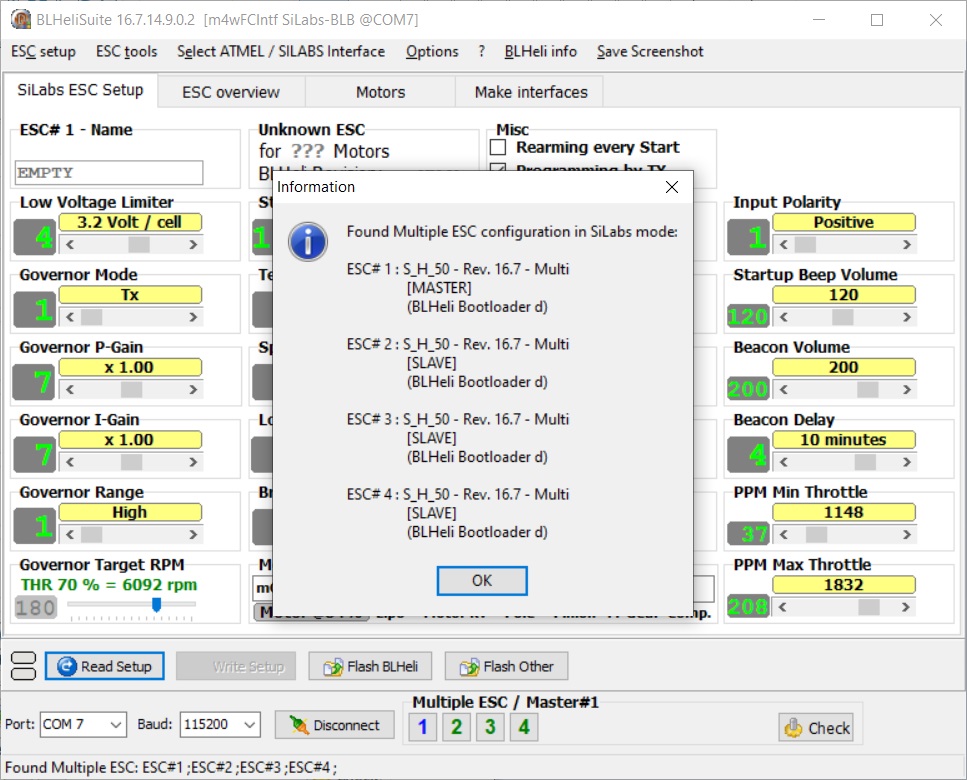Open the Options menu
Screen dimensions: 967x780
tap(432, 51)
